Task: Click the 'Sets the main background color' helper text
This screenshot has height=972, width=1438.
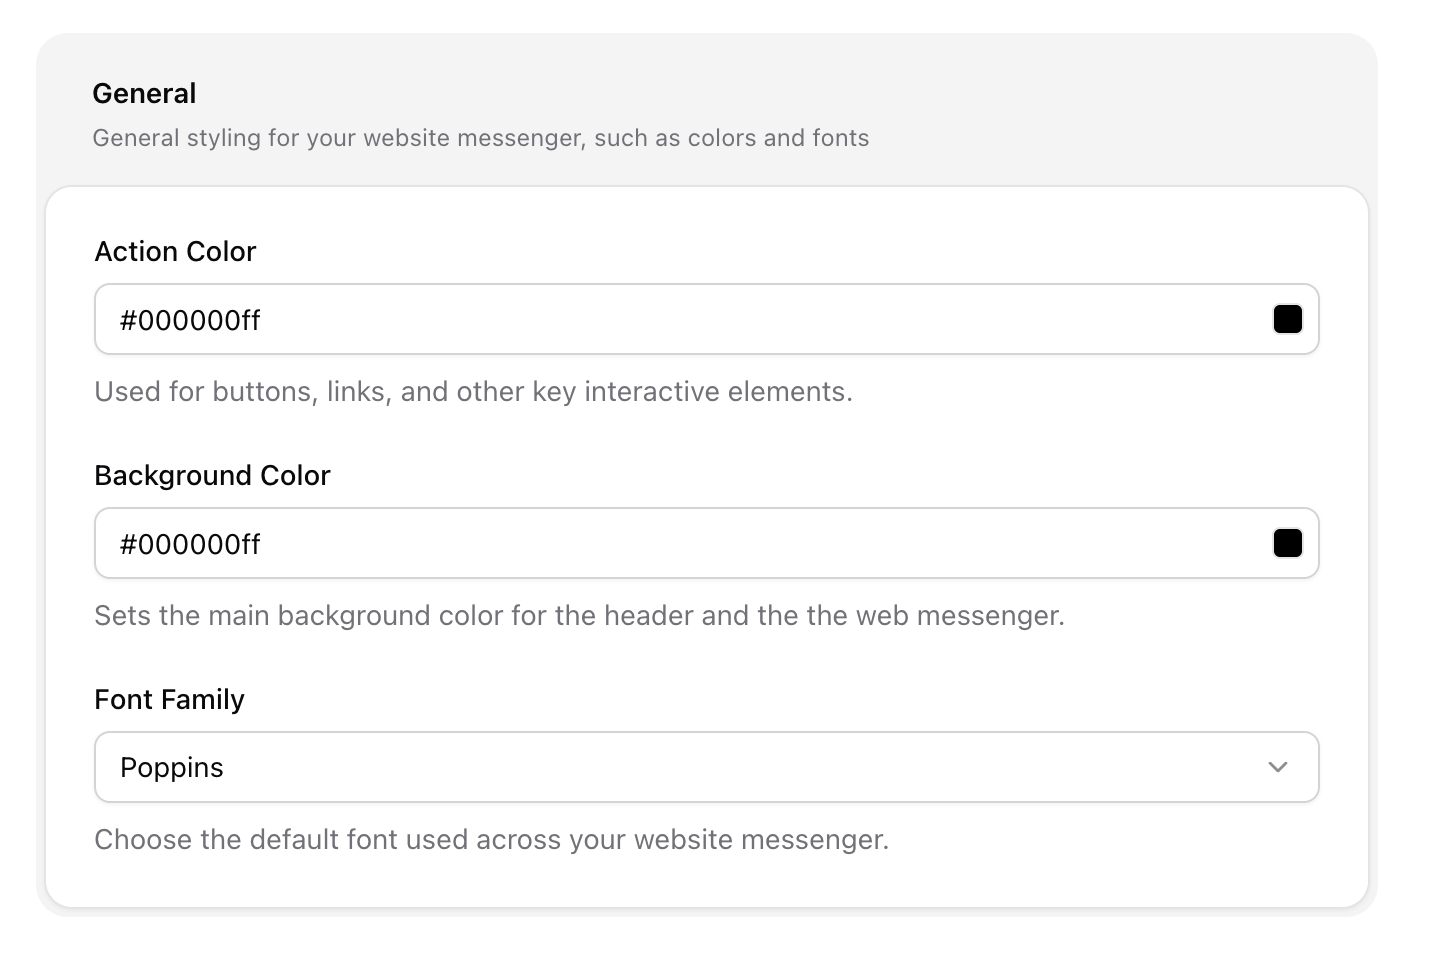Action: click(x=579, y=615)
